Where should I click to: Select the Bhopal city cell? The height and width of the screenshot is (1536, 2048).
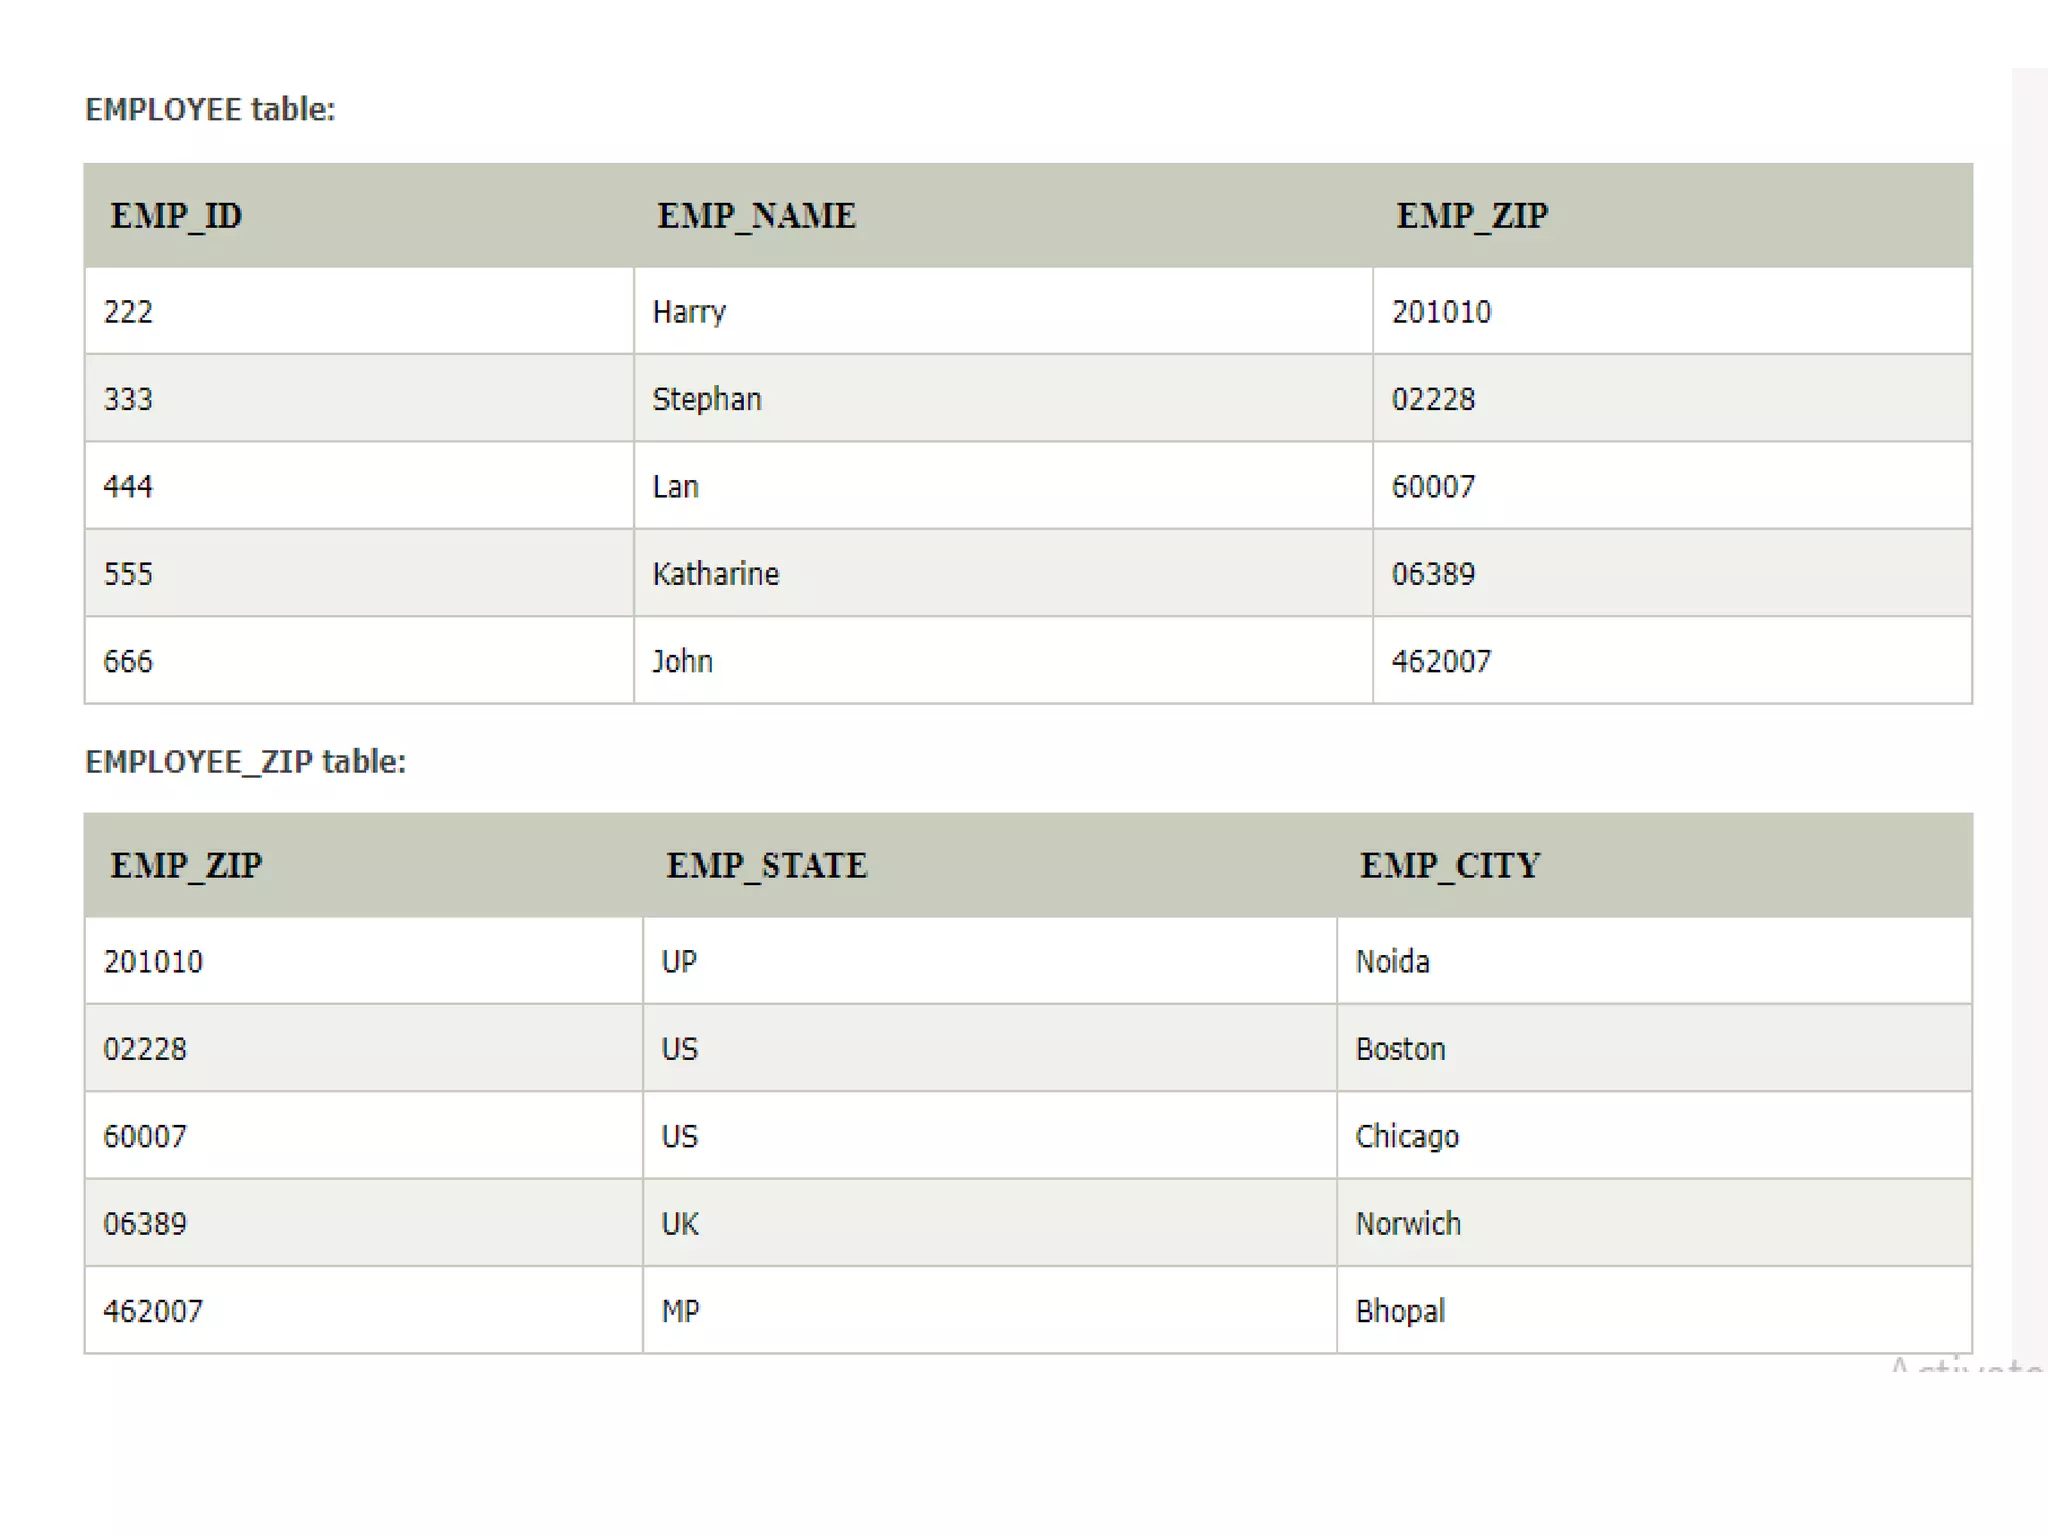(x=1399, y=1311)
